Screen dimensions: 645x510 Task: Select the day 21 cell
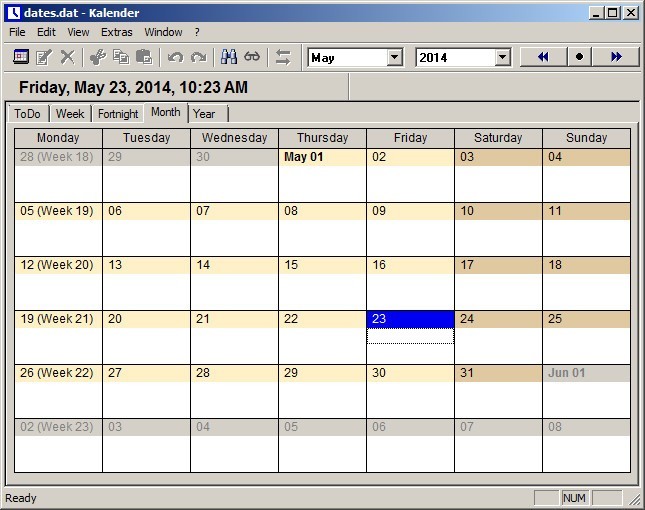click(x=234, y=338)
